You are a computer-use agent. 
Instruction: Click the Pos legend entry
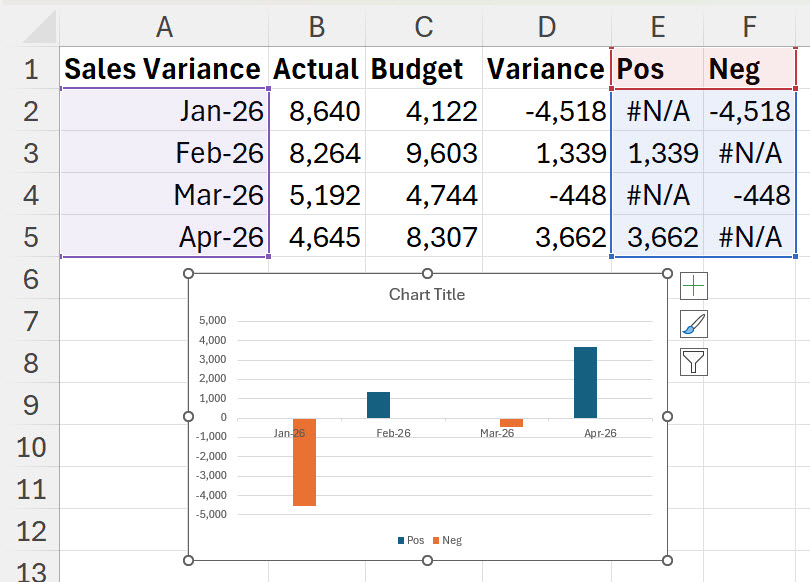tap(411, 540)
